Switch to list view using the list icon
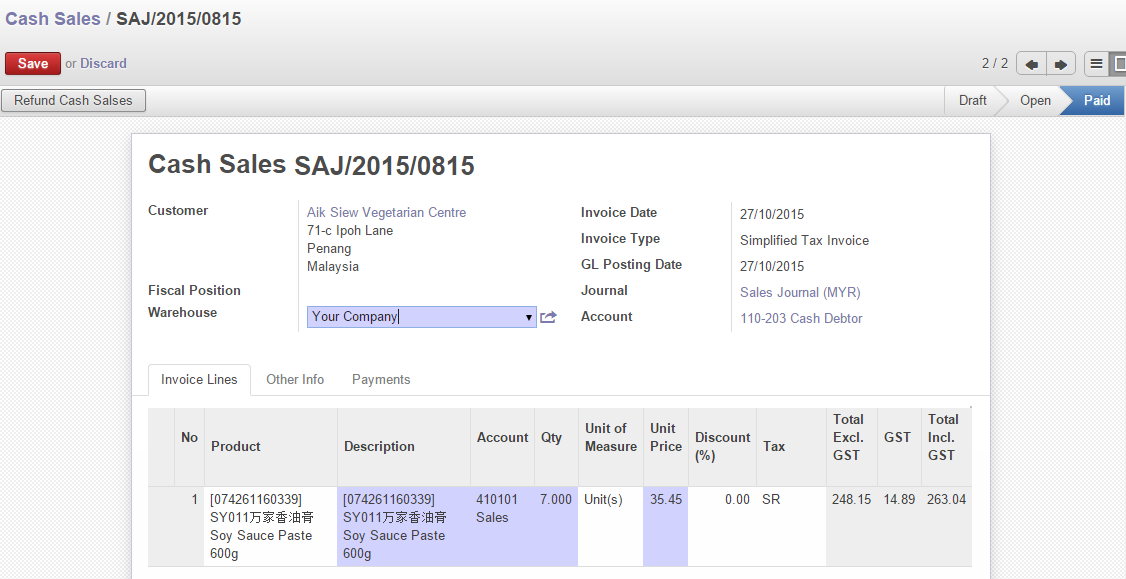The height and width of the screenshot is (579, 1126). click(x=1097, y=63)
